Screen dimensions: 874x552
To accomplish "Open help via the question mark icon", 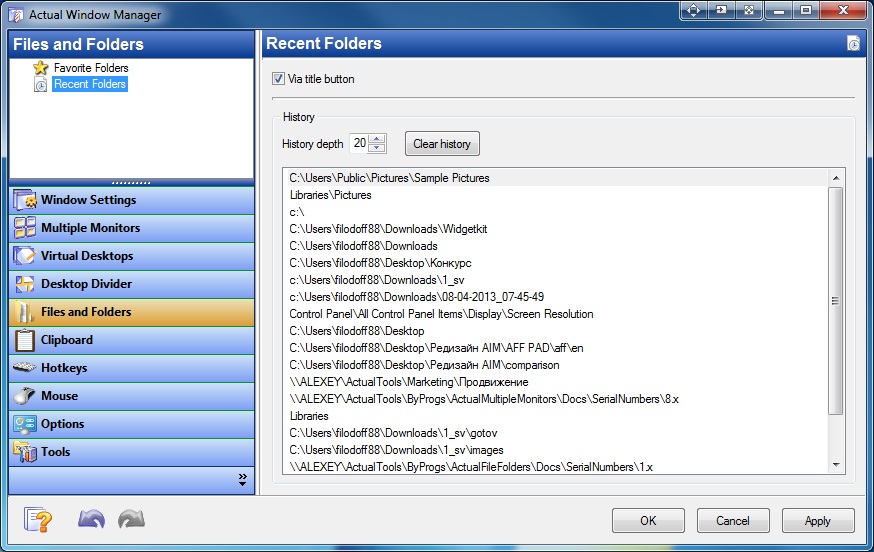I will coord(38,520).
